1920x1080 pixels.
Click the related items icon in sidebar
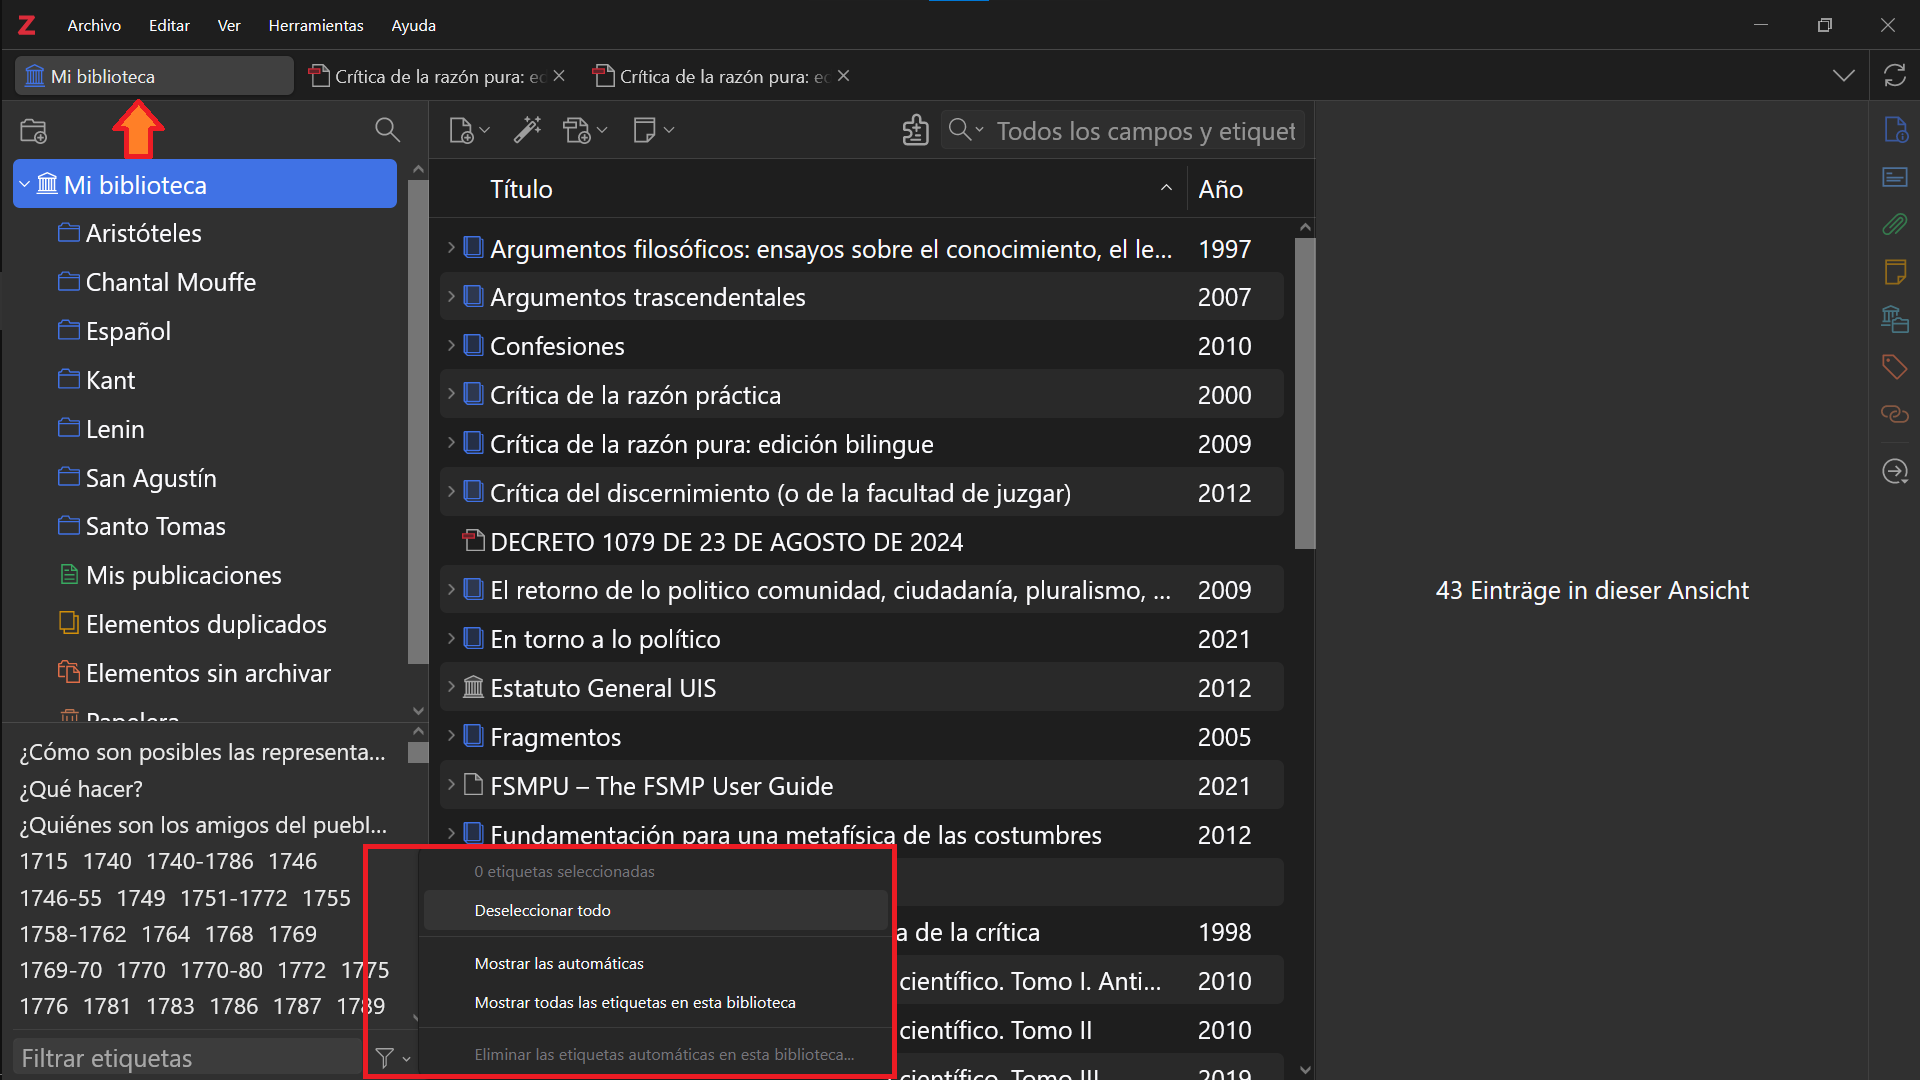pos(1894,414)
